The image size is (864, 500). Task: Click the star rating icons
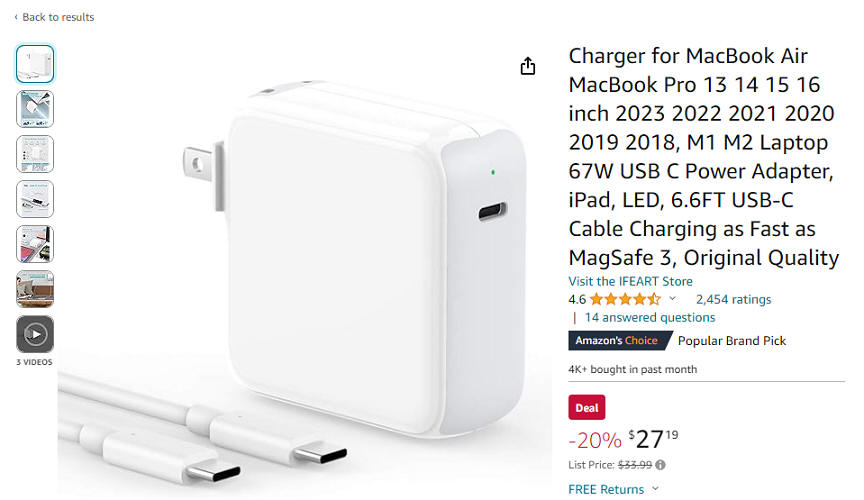(625, 299)
